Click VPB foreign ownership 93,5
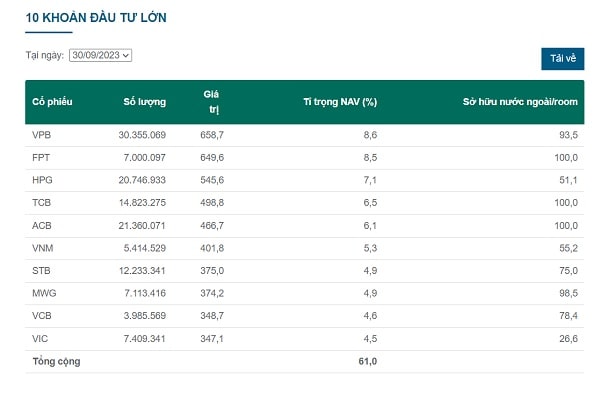 coord(568,135)
